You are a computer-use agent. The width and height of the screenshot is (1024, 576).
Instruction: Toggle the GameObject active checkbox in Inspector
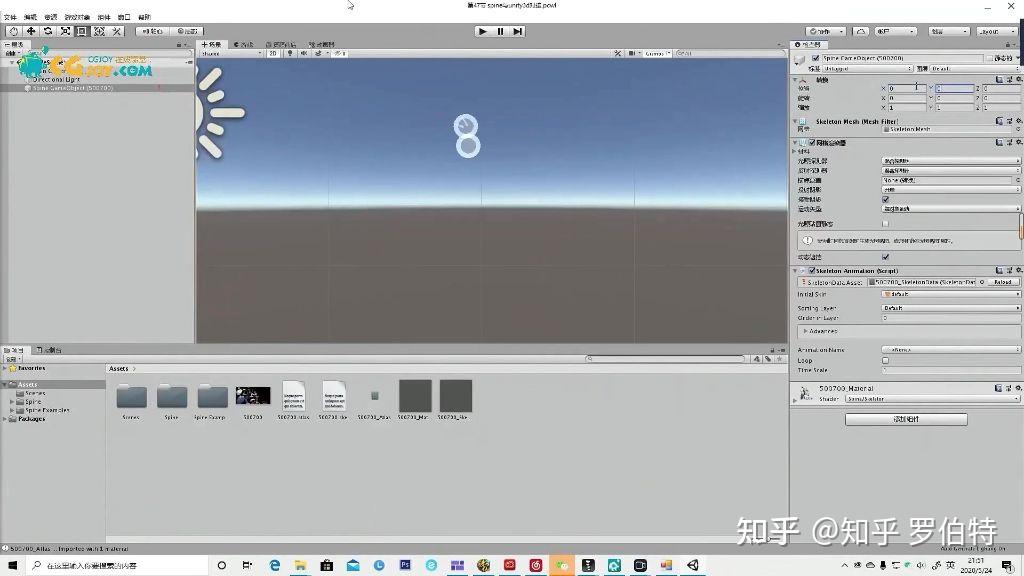pyautogui.click(x=816, y=58)
